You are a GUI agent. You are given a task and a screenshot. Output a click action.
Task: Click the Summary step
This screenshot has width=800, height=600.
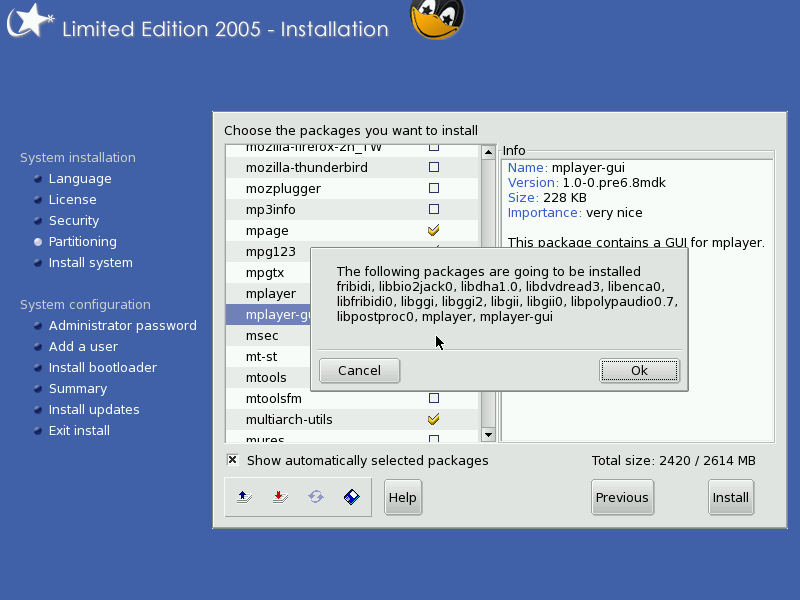78,388
